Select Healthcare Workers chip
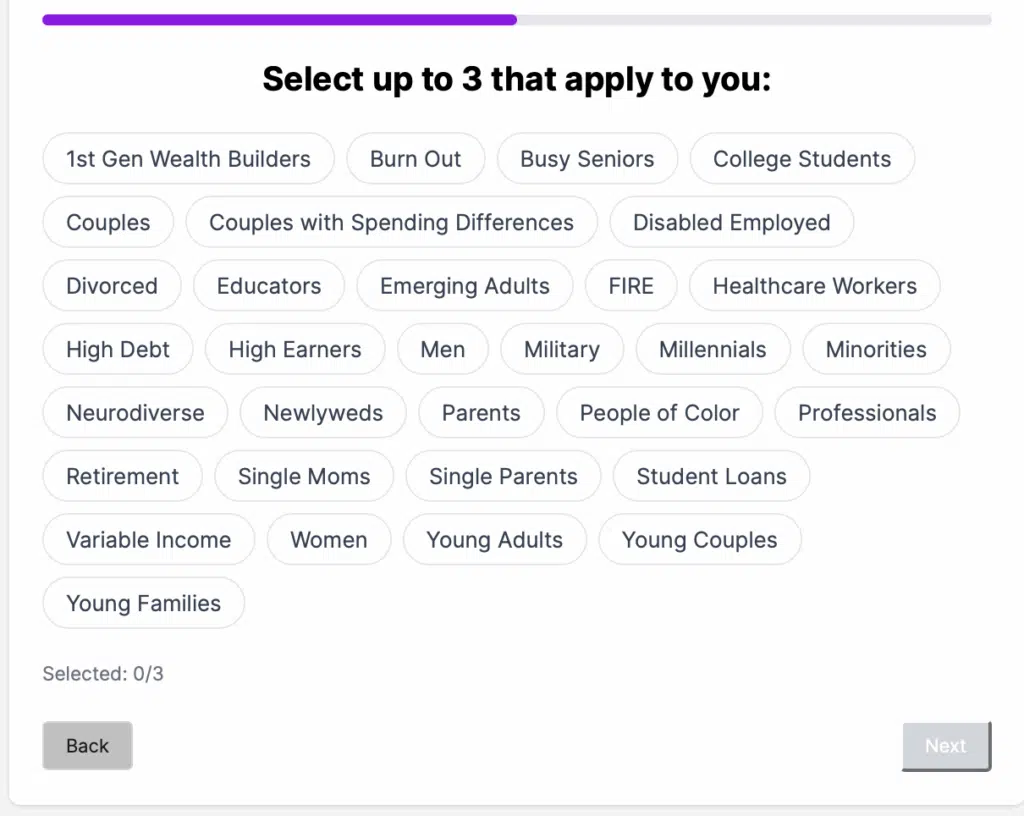The height and width of the screenshot is (816, 1024). click(x=814, y=286)
